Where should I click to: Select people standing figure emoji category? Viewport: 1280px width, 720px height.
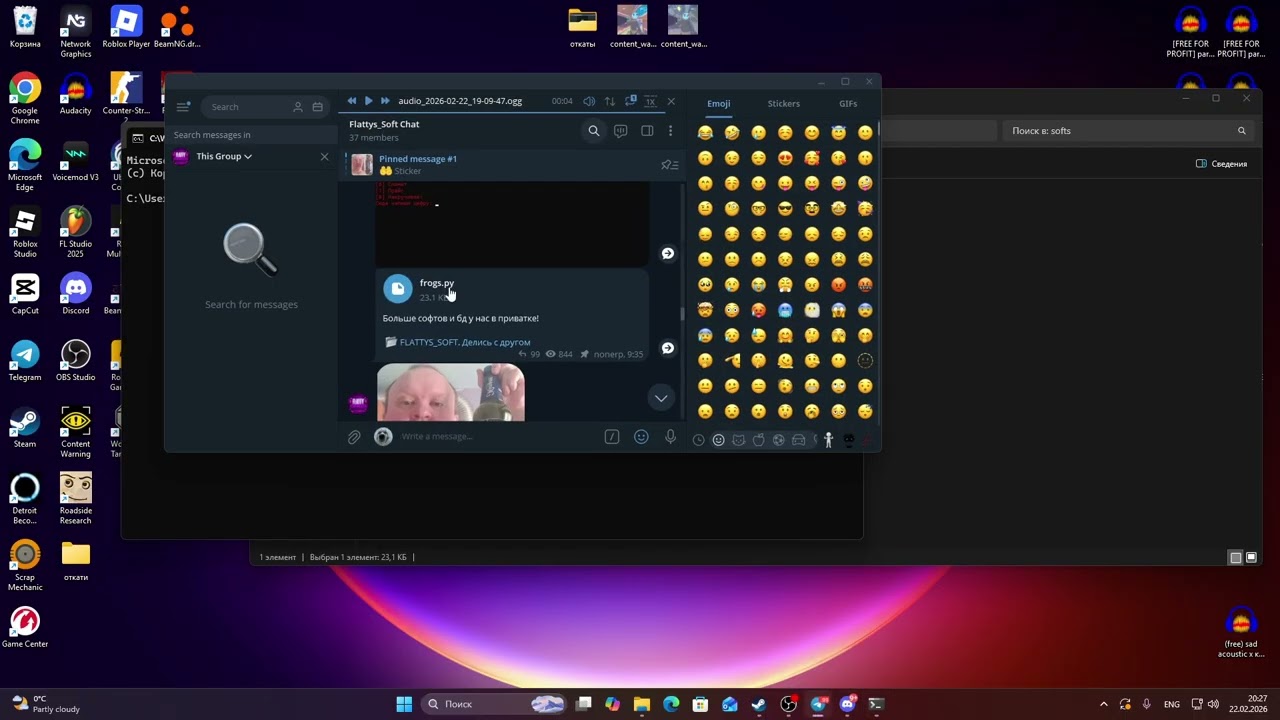pos(828,440)
